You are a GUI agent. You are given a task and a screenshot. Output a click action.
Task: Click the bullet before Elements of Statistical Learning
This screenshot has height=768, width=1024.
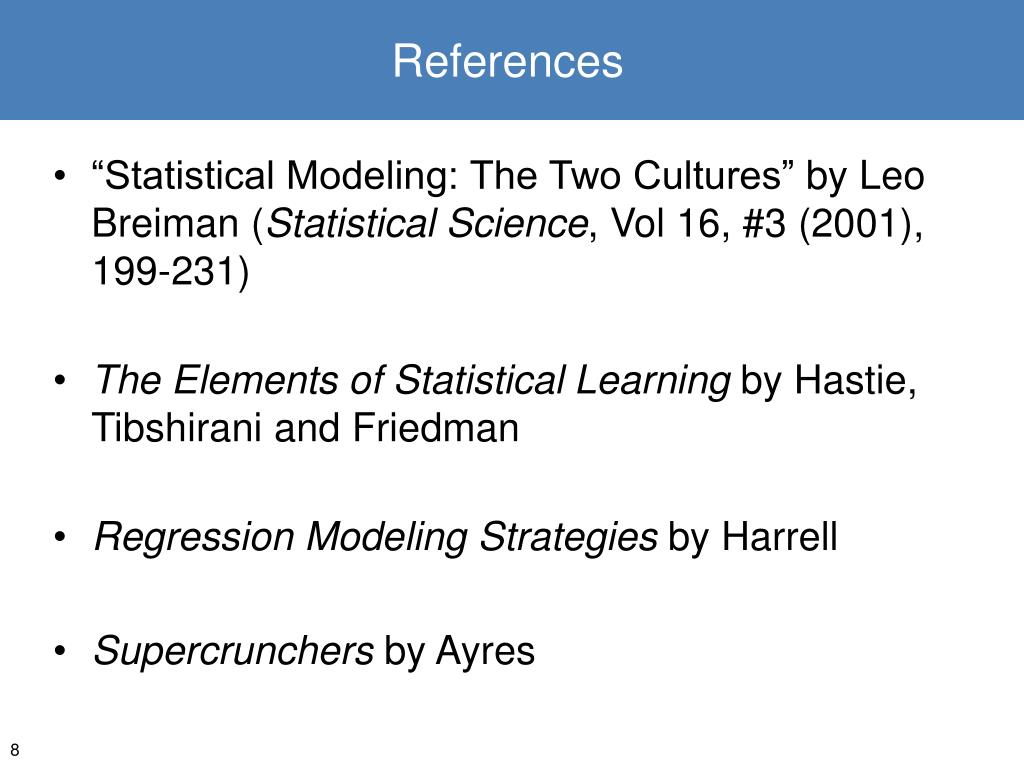[60, 379]
